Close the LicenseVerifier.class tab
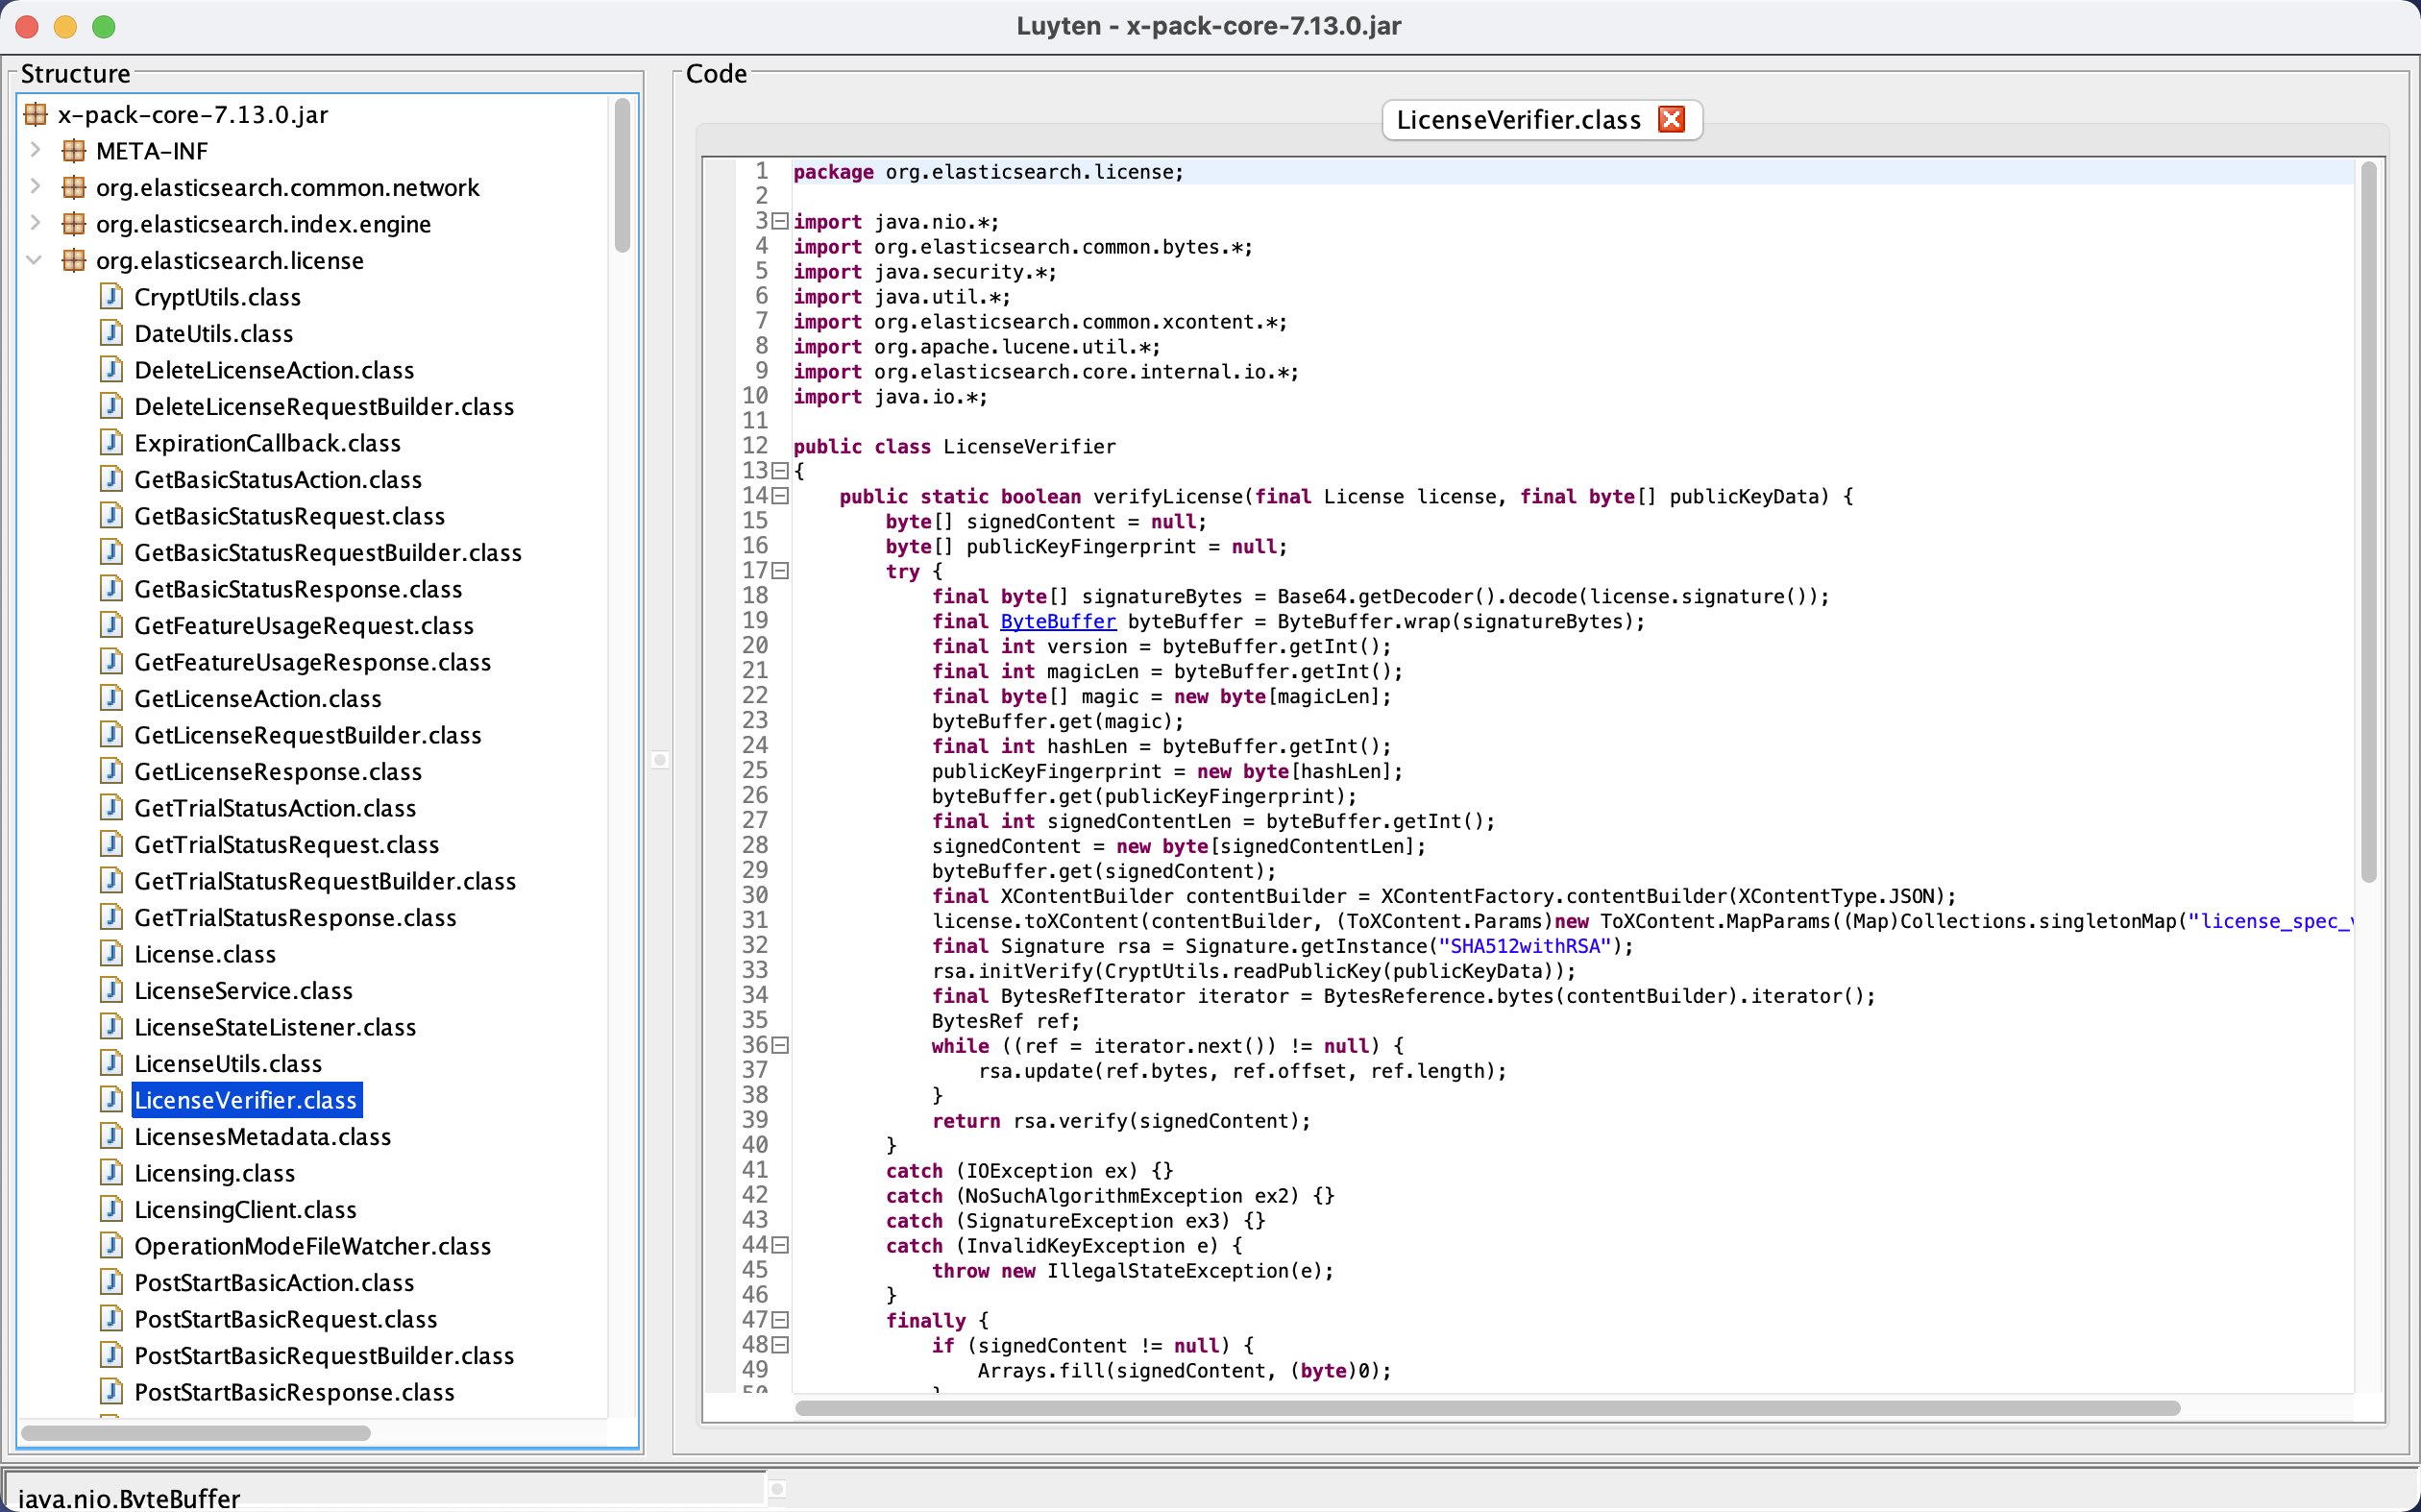Image resolution: width=2421 pixels, height=1512 pixels. click(x=1671, y=119)
